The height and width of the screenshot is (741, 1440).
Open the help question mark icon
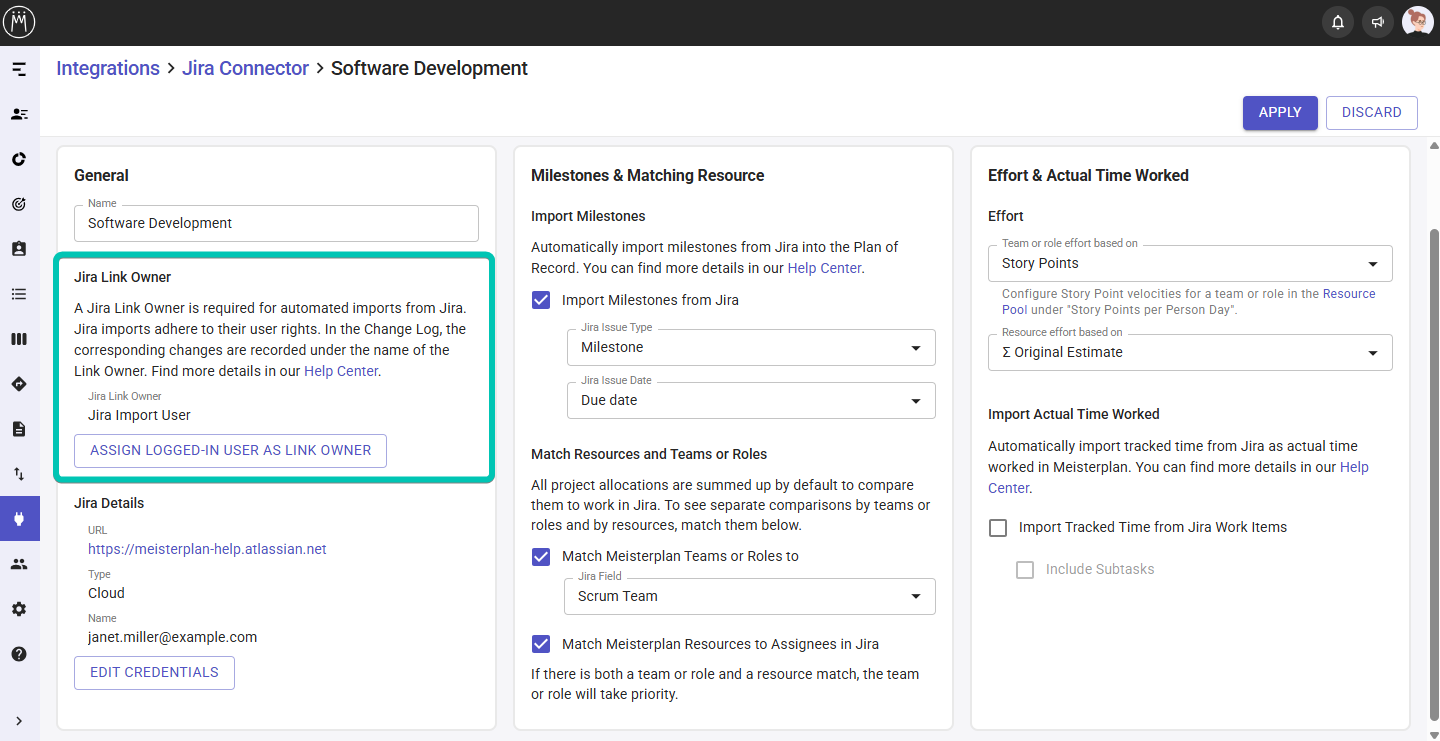[19, 654]
